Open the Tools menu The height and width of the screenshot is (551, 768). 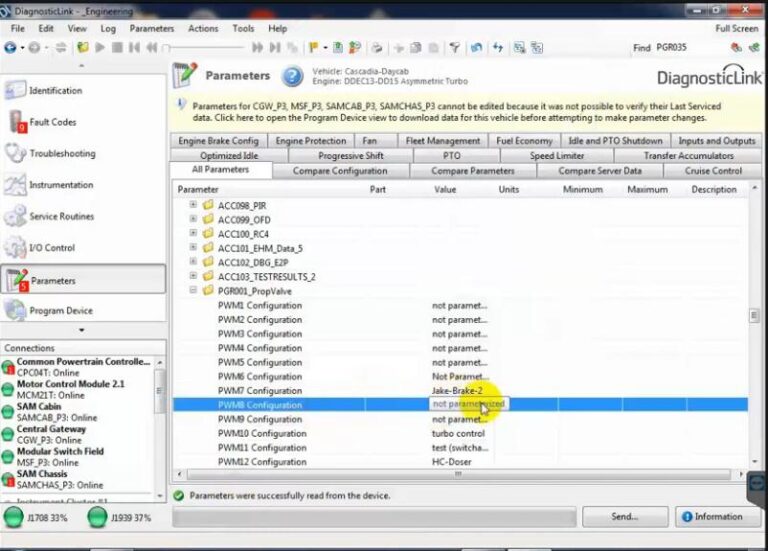[243, 28]
